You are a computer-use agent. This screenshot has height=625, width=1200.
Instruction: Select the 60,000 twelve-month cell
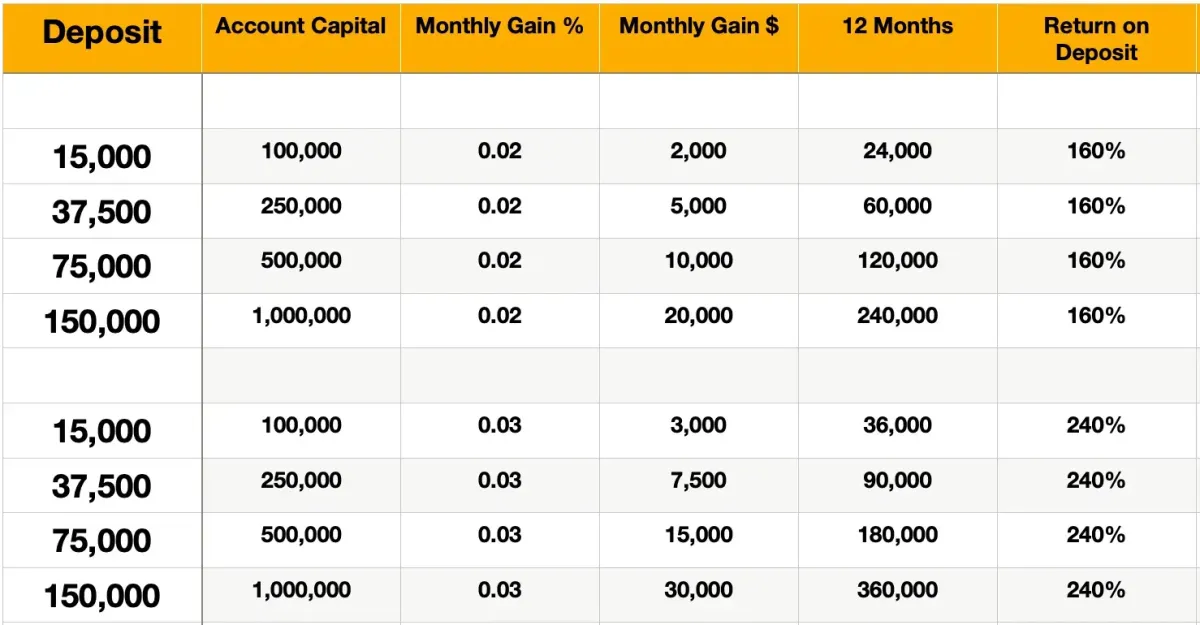click(898, 211)
